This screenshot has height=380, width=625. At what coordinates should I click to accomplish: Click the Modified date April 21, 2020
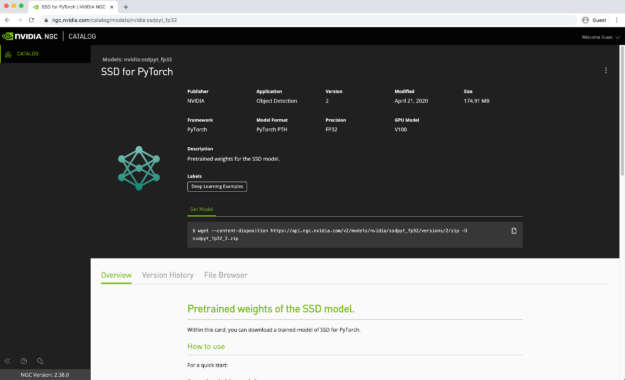coord(411,101)
